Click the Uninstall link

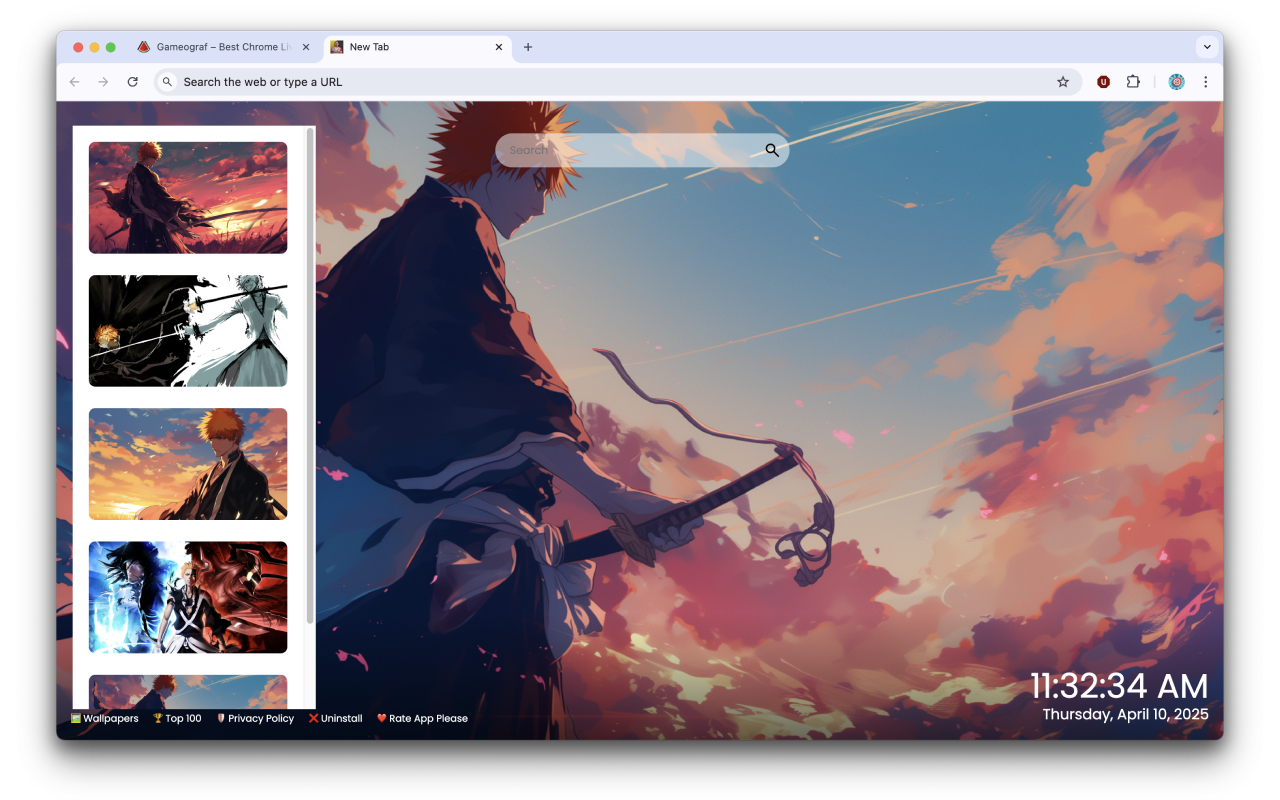(x=340, y=718)
